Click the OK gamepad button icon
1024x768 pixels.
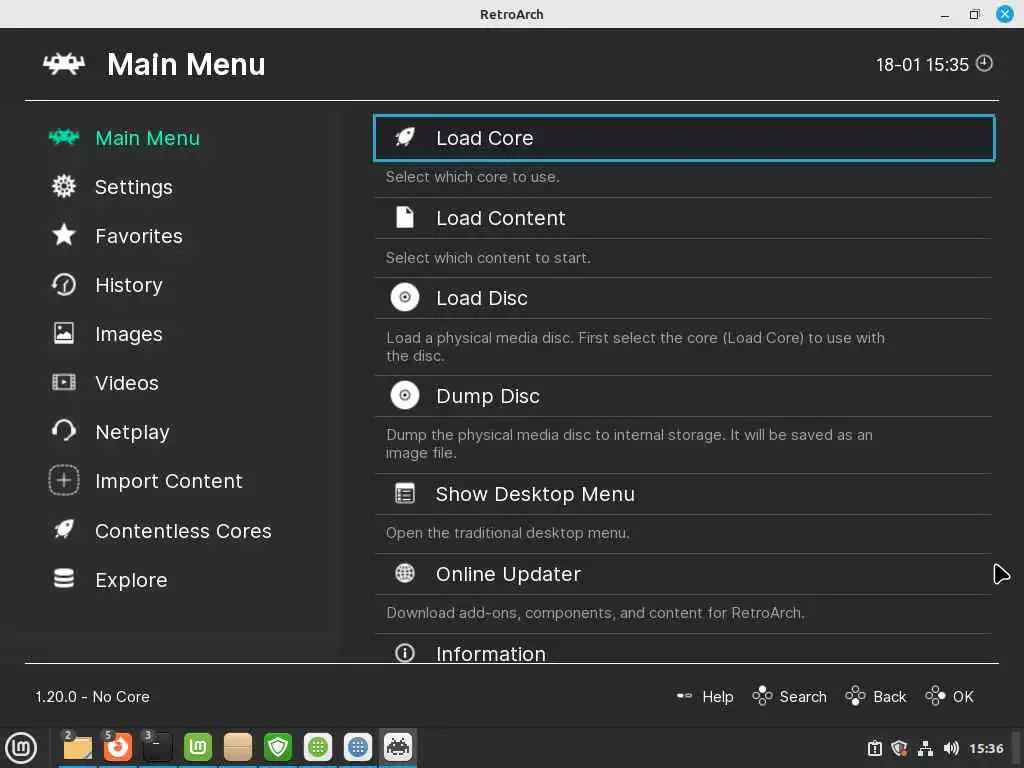tap(935, 696)
